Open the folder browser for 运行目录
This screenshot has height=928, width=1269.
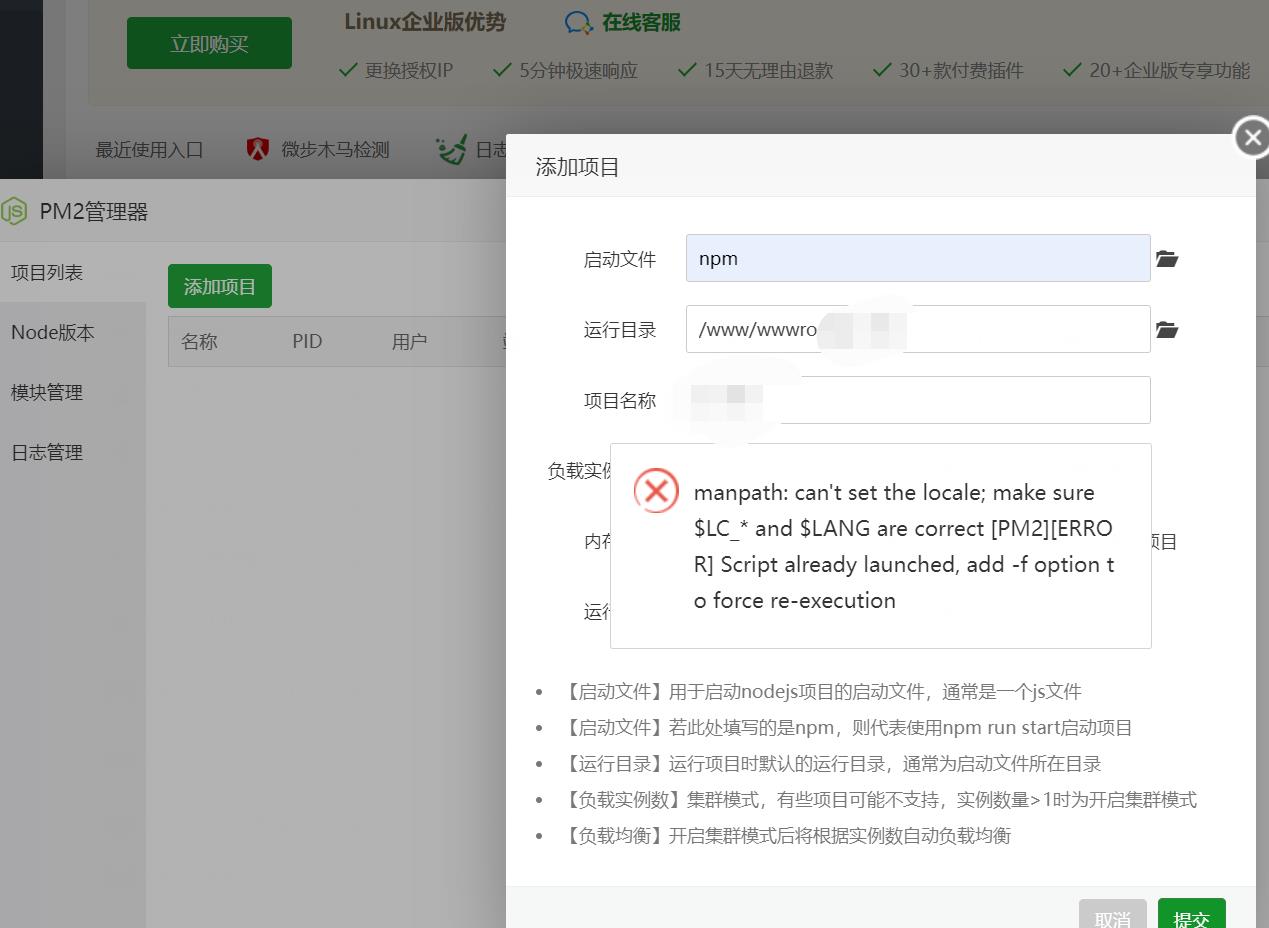click(x=1166, y=329)
